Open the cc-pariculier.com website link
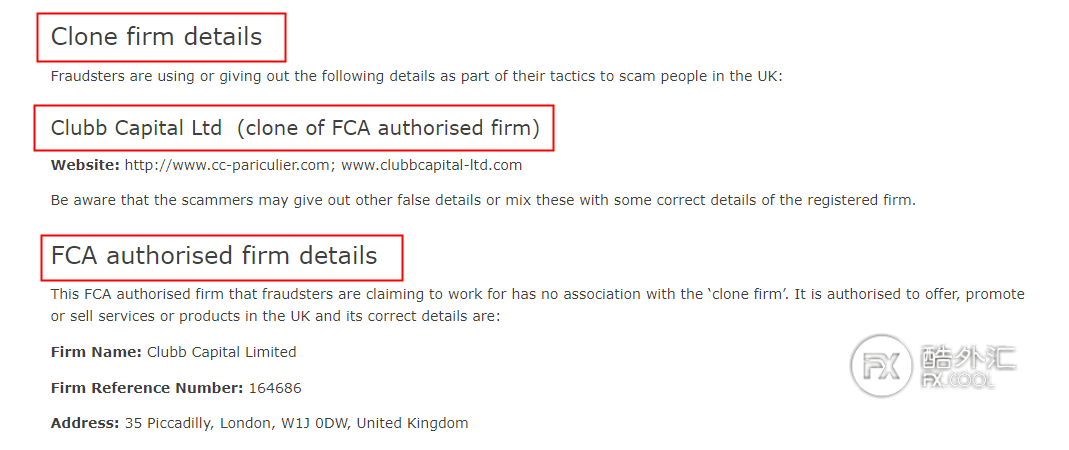 click(x=228, y=165)
